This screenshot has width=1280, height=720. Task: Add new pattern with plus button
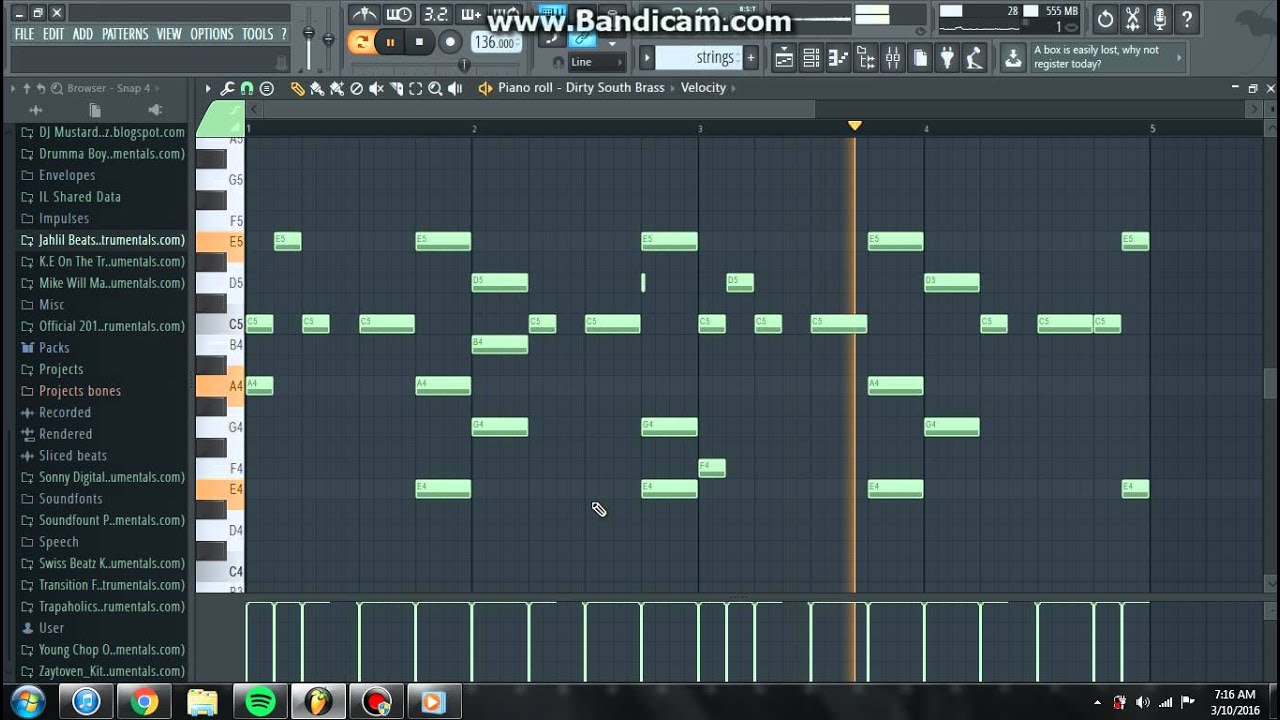point(750,57)
